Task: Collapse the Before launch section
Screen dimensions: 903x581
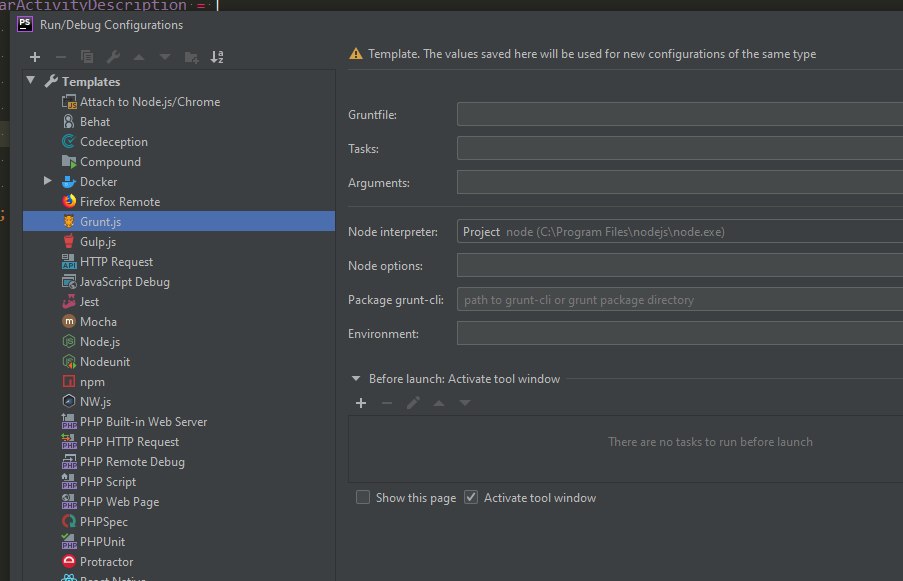Action: tap(356, 379)
